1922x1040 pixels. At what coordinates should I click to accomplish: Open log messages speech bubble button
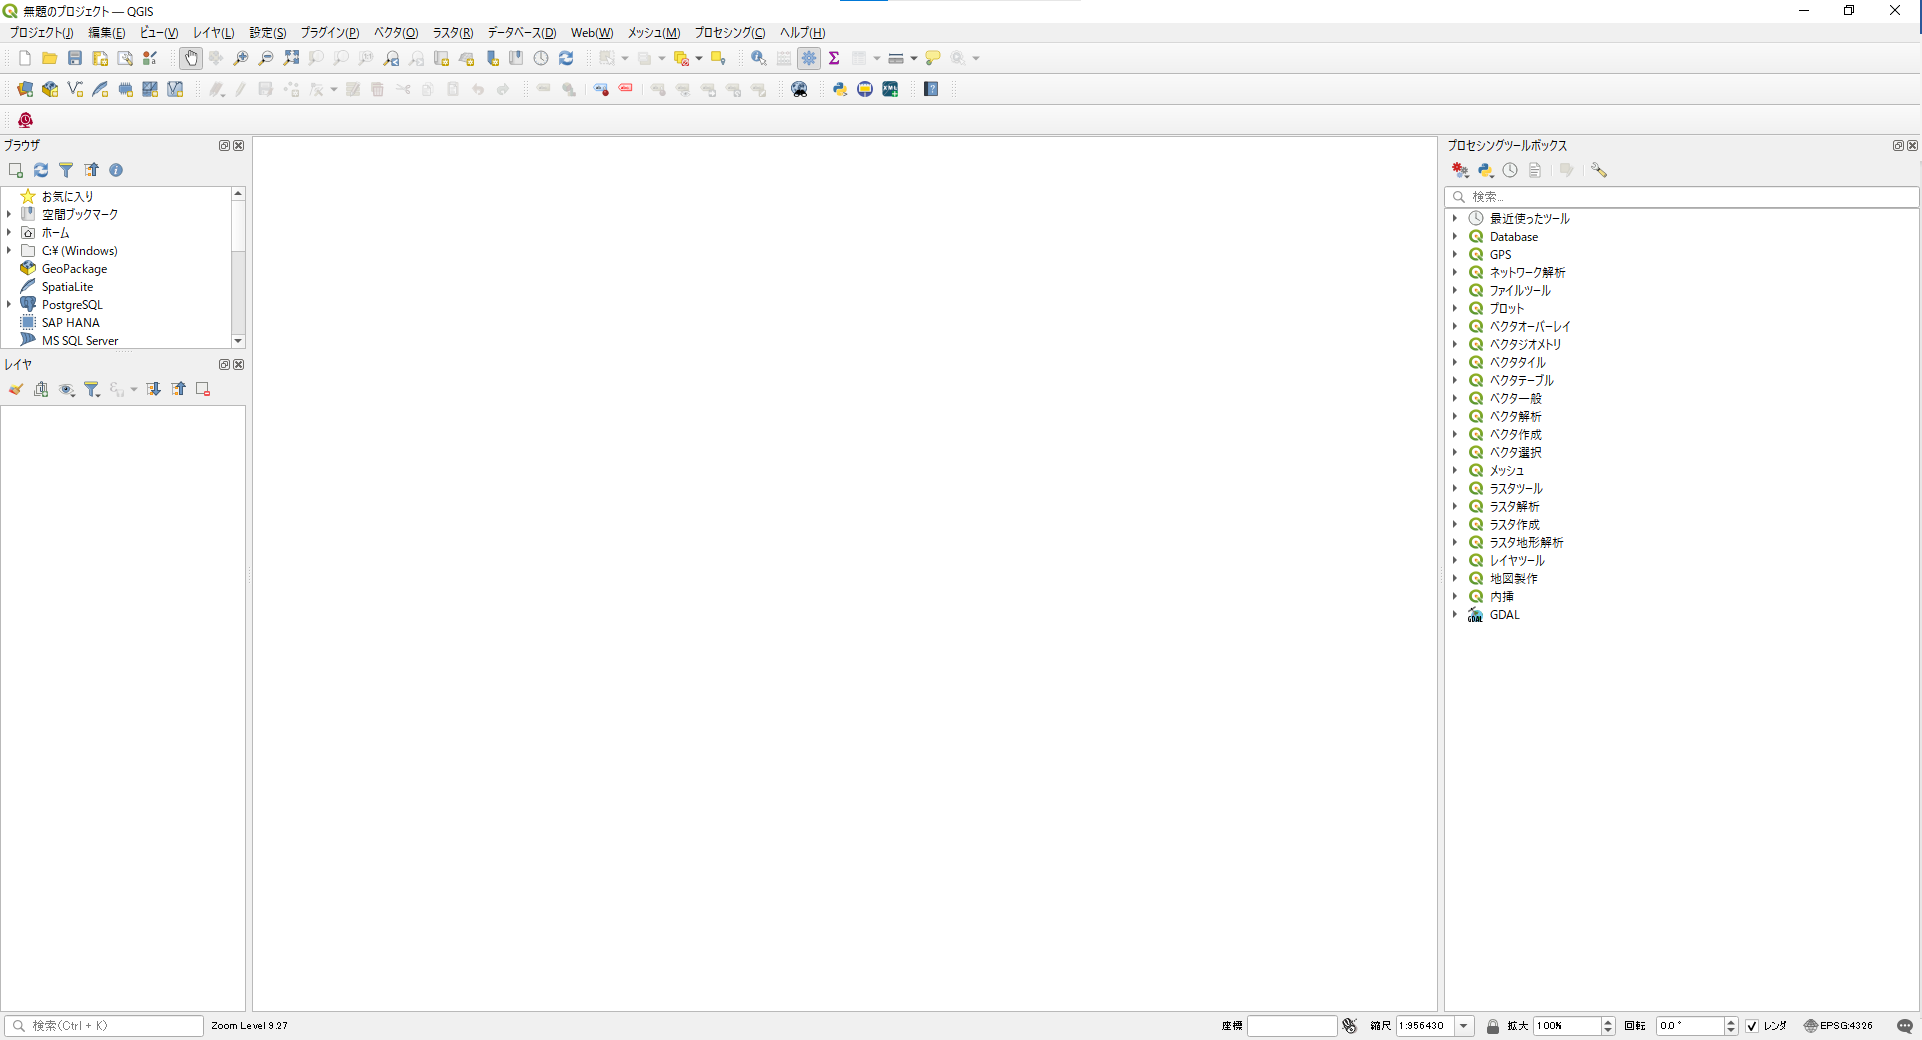click(x=1905, y=1026)
